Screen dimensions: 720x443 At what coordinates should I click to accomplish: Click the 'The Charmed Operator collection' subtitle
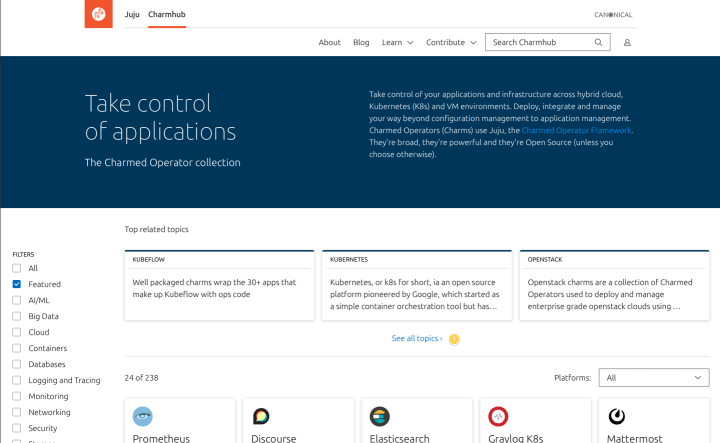[x=163, y=163]
